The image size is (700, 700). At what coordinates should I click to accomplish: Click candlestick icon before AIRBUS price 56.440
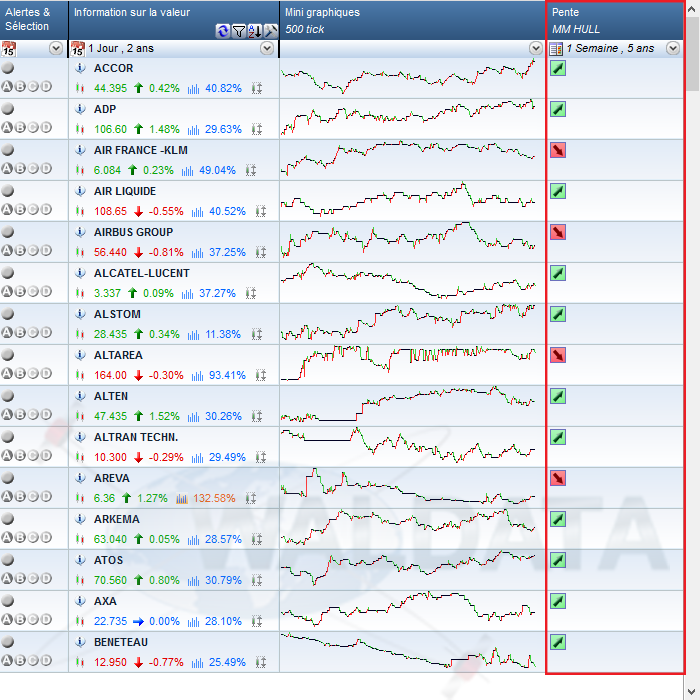pyautogui.click(x=80, y=252)
